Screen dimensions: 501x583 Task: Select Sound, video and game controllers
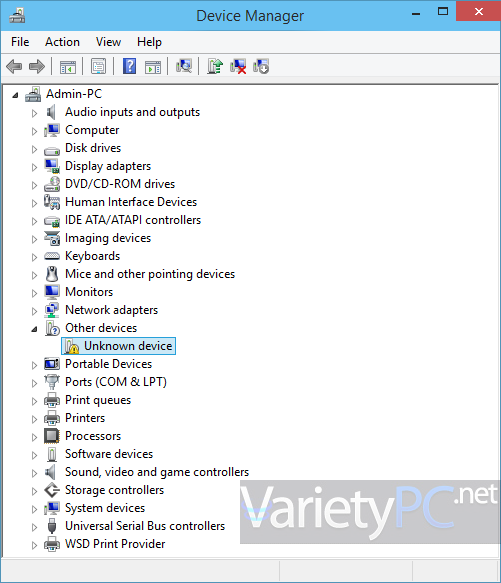coord(157,472)
